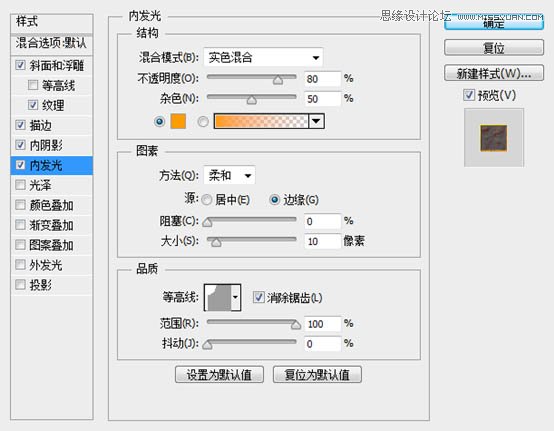554x431 pixels.
Task: Click the 设置为默认值 button
Action: pyautogui.click(x=219, y=374)
